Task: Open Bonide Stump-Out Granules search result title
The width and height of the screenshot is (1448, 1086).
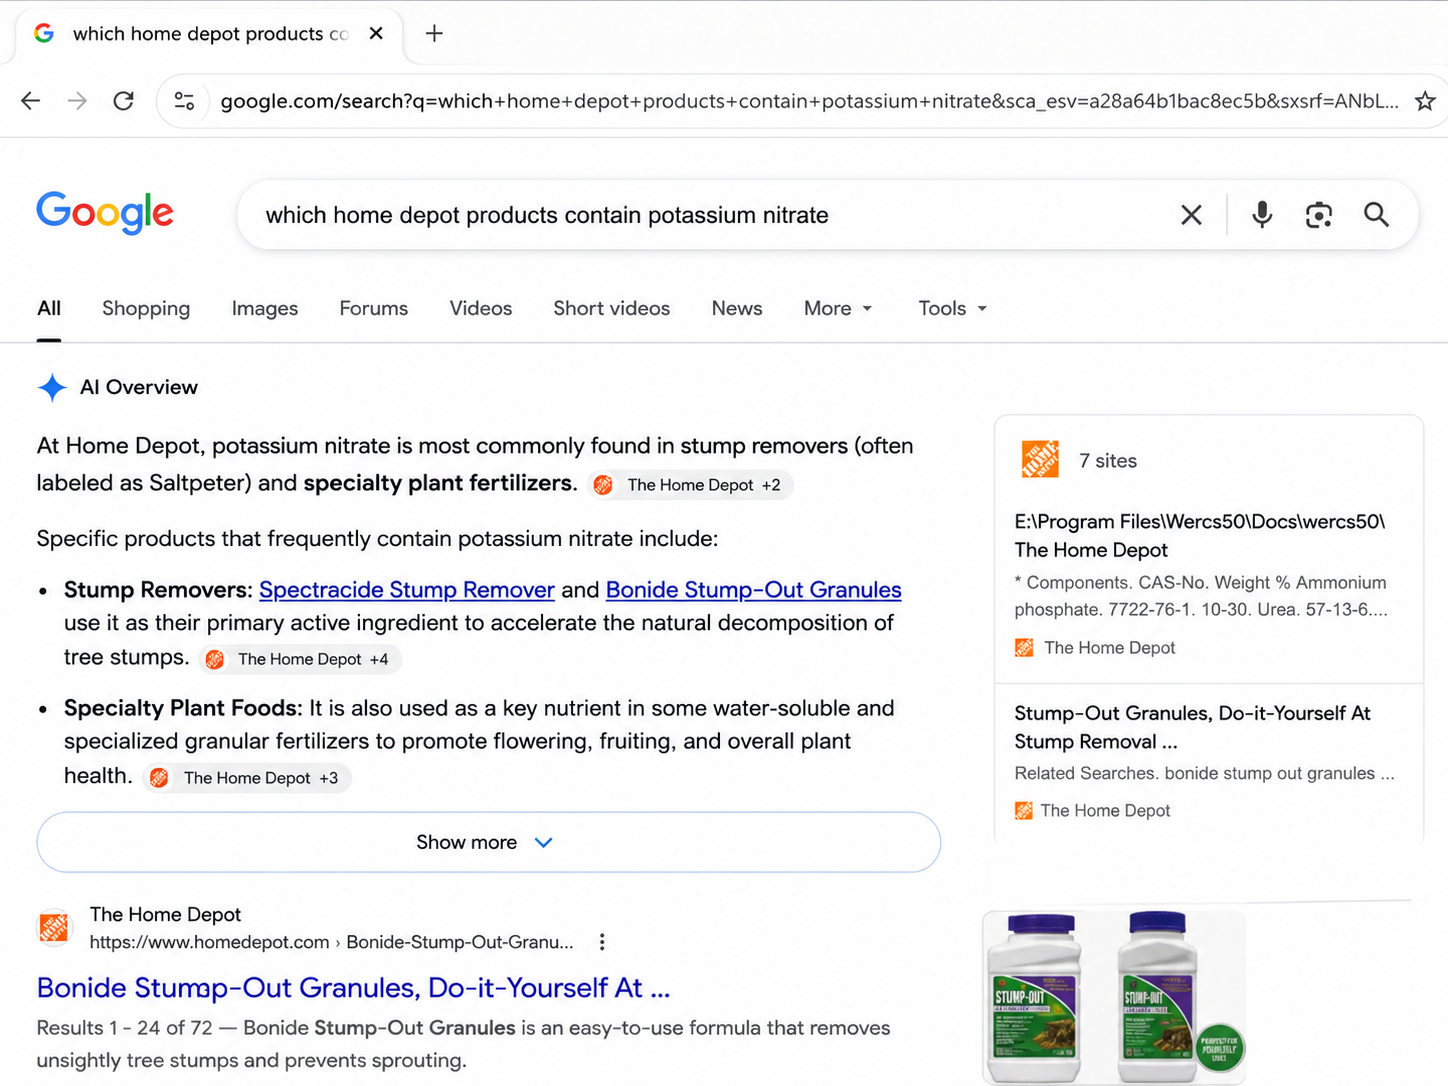Action: 354,988
